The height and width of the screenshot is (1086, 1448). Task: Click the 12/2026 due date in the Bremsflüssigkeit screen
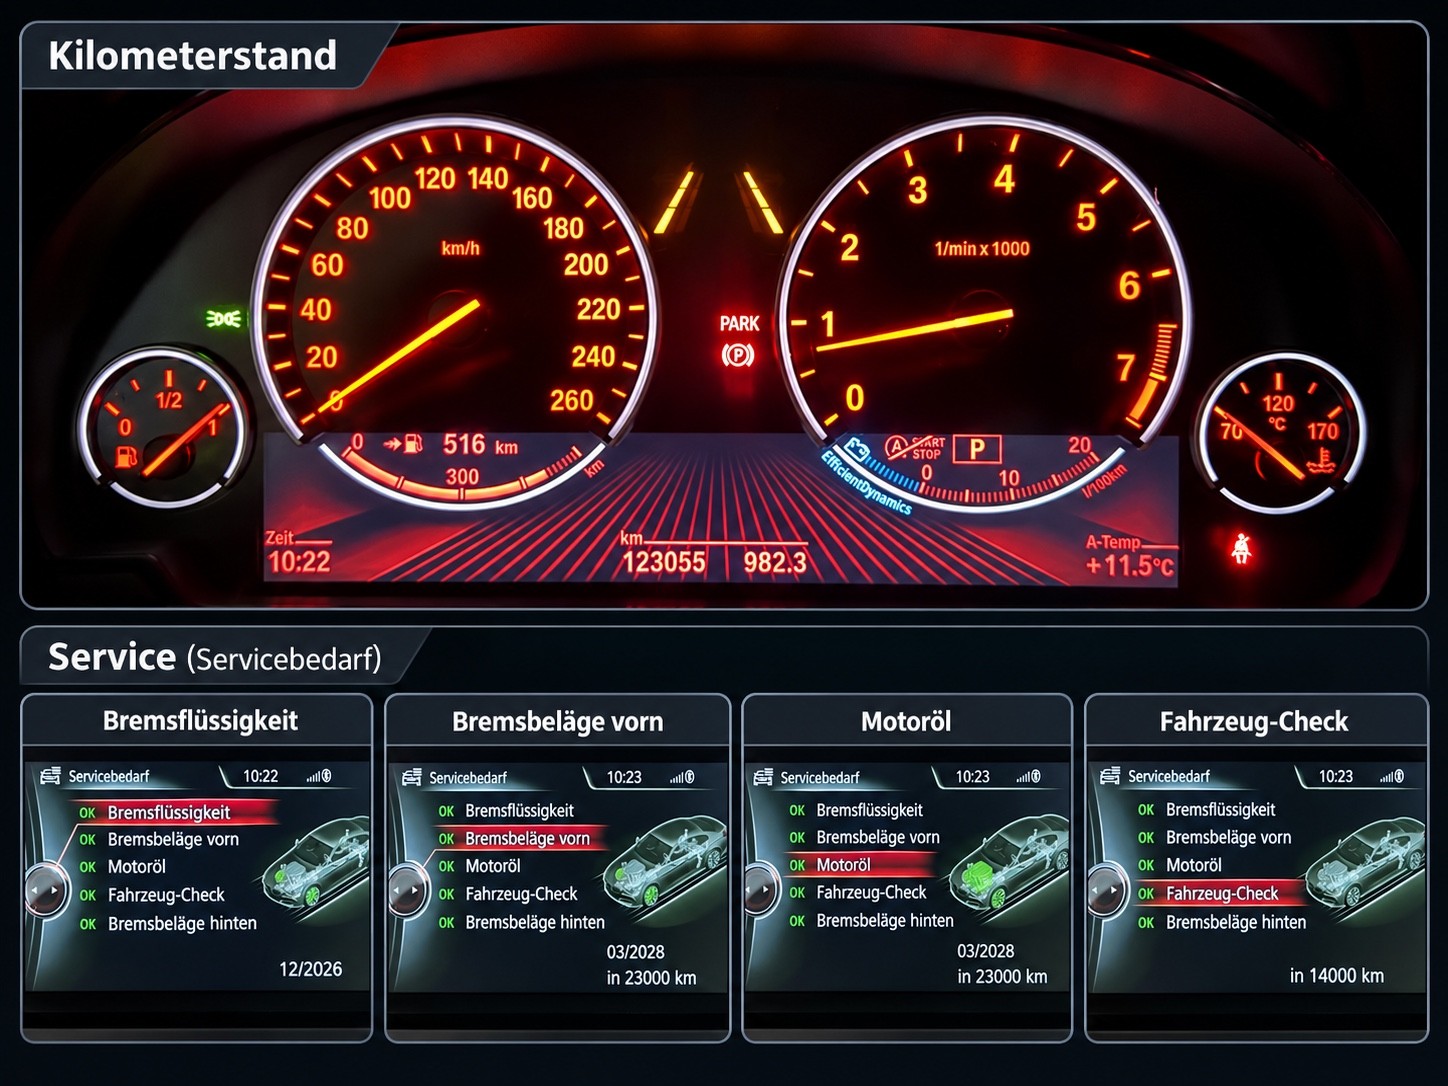click(310, 969)
